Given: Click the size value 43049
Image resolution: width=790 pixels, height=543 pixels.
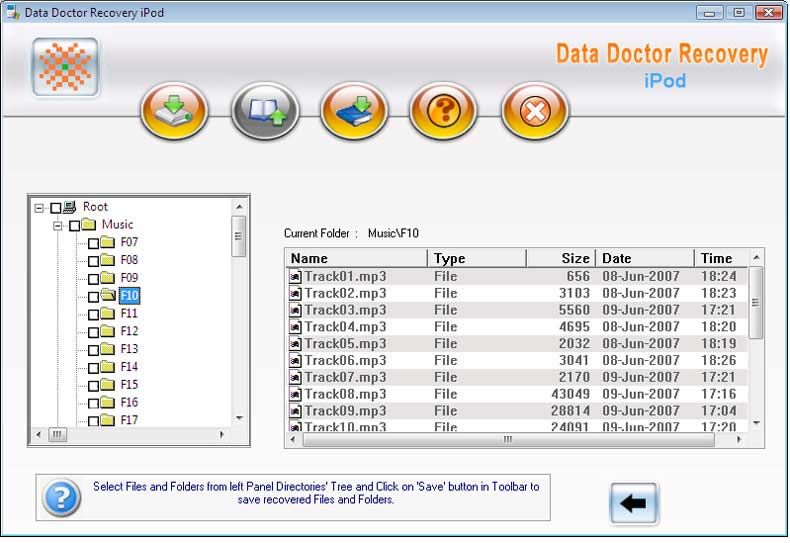Looking at the screenshot, I should [570, 394].
